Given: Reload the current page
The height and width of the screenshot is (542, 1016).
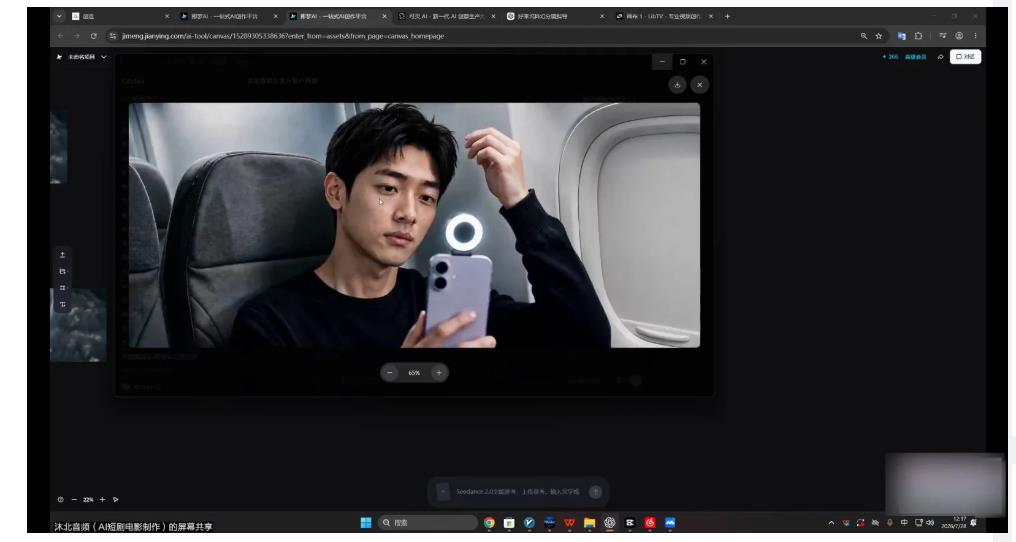Looking at the screenshot, I should [93, 36].
